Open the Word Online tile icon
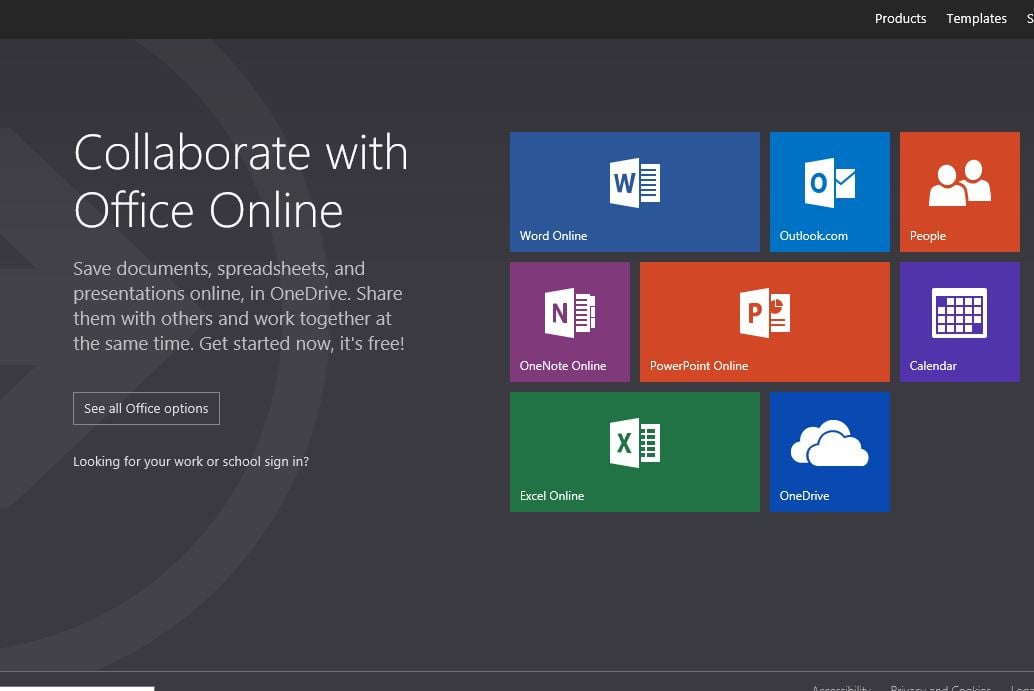1034x691 pixels. coord(634,183)
